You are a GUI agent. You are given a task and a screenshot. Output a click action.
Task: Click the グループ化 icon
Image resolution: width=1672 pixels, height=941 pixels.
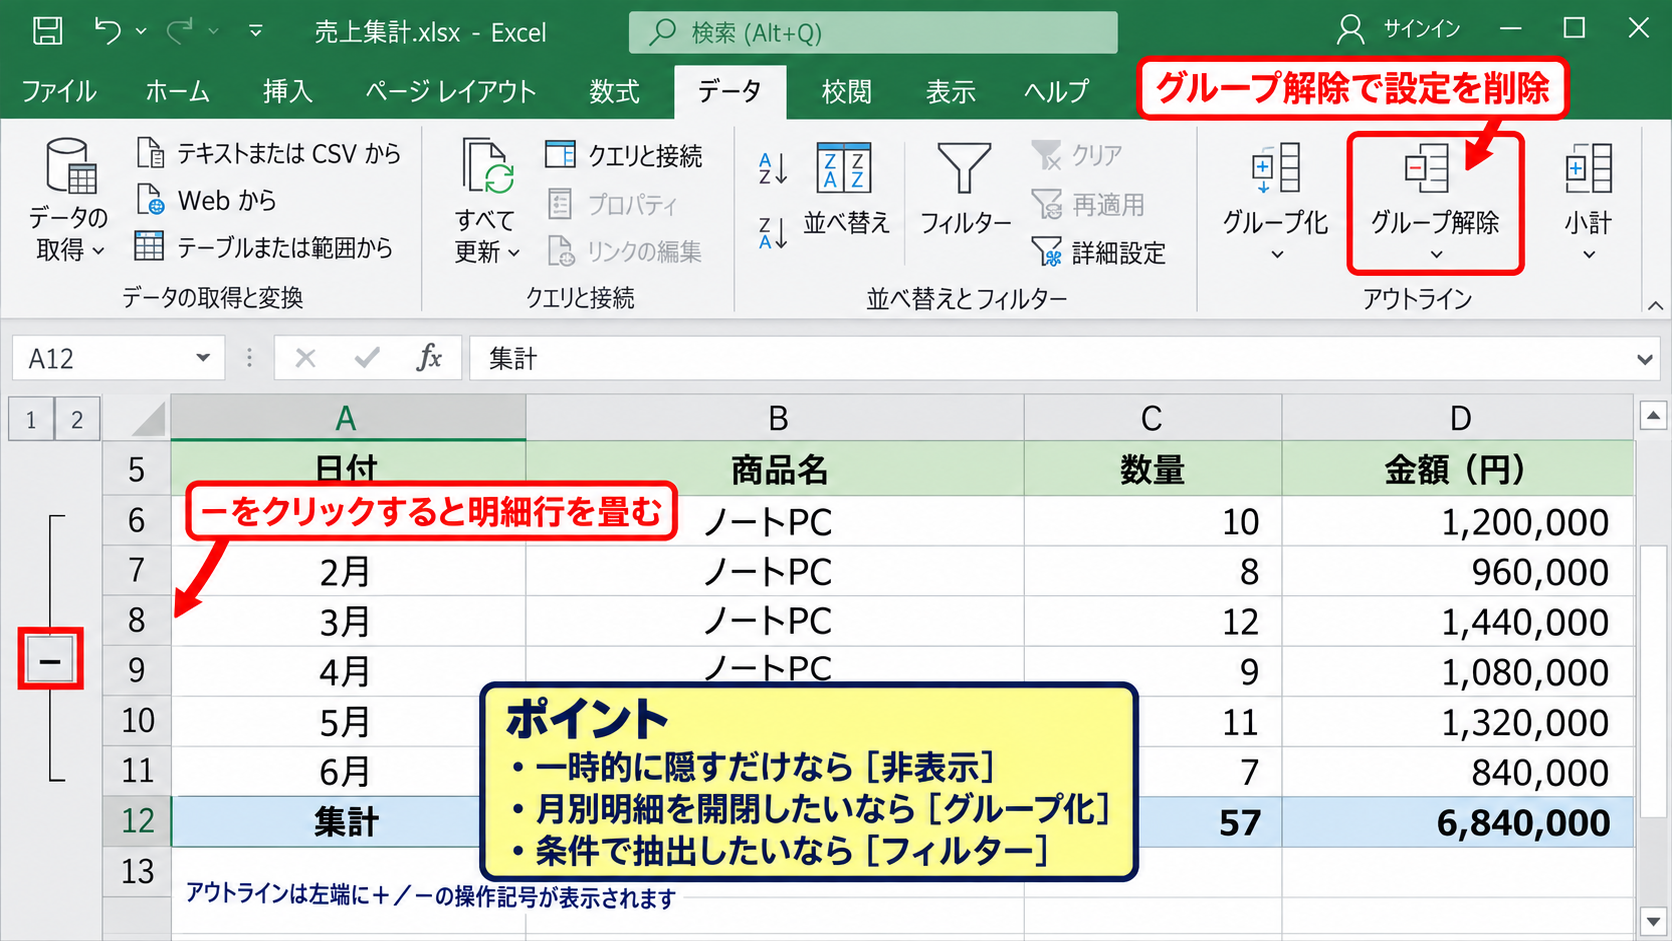tap(1276, 168)
